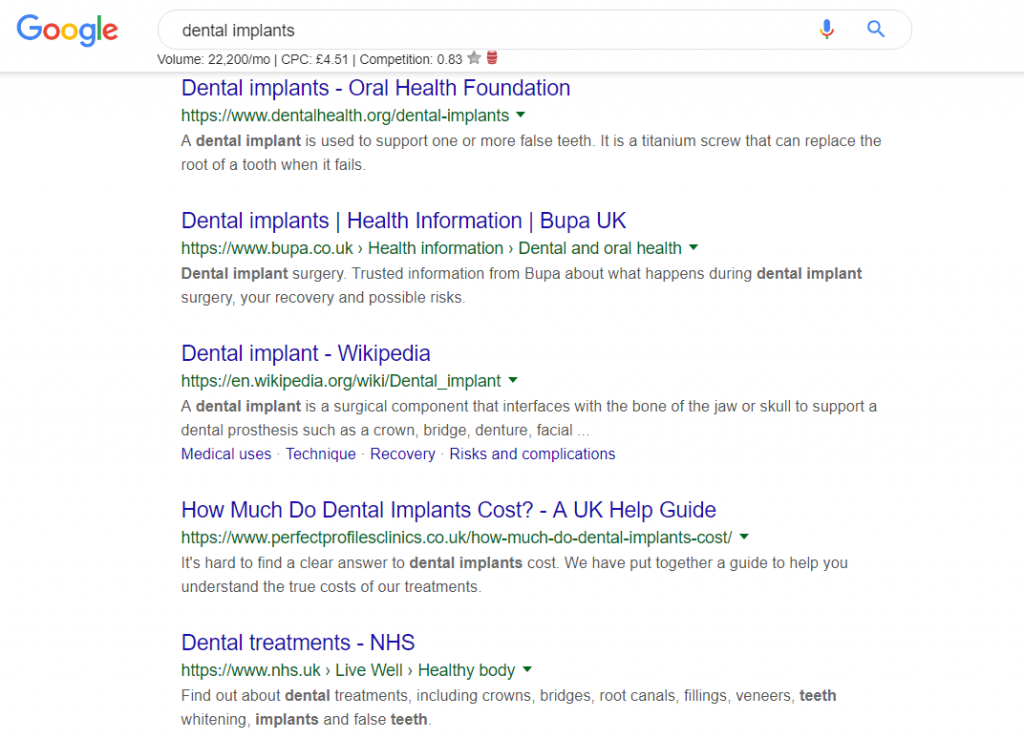Click the snippet mentioning titanium screw
The image size is (1024, 739).
pos(531,153)
